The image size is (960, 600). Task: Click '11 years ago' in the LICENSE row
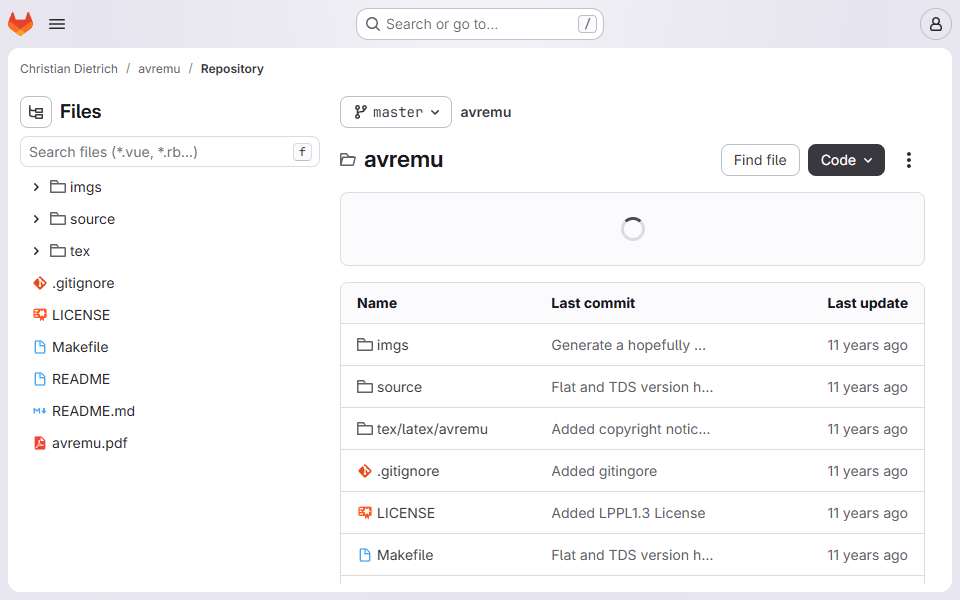[x=867, y=513]
